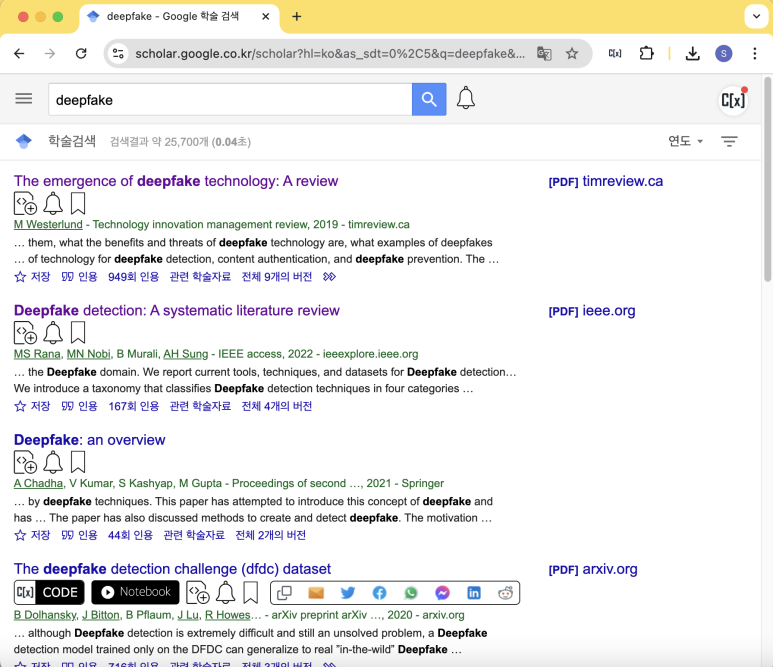Open CODE button for the dfdc dataset paper
This screenshot has height=667, width=773.
tap(49, 592)
